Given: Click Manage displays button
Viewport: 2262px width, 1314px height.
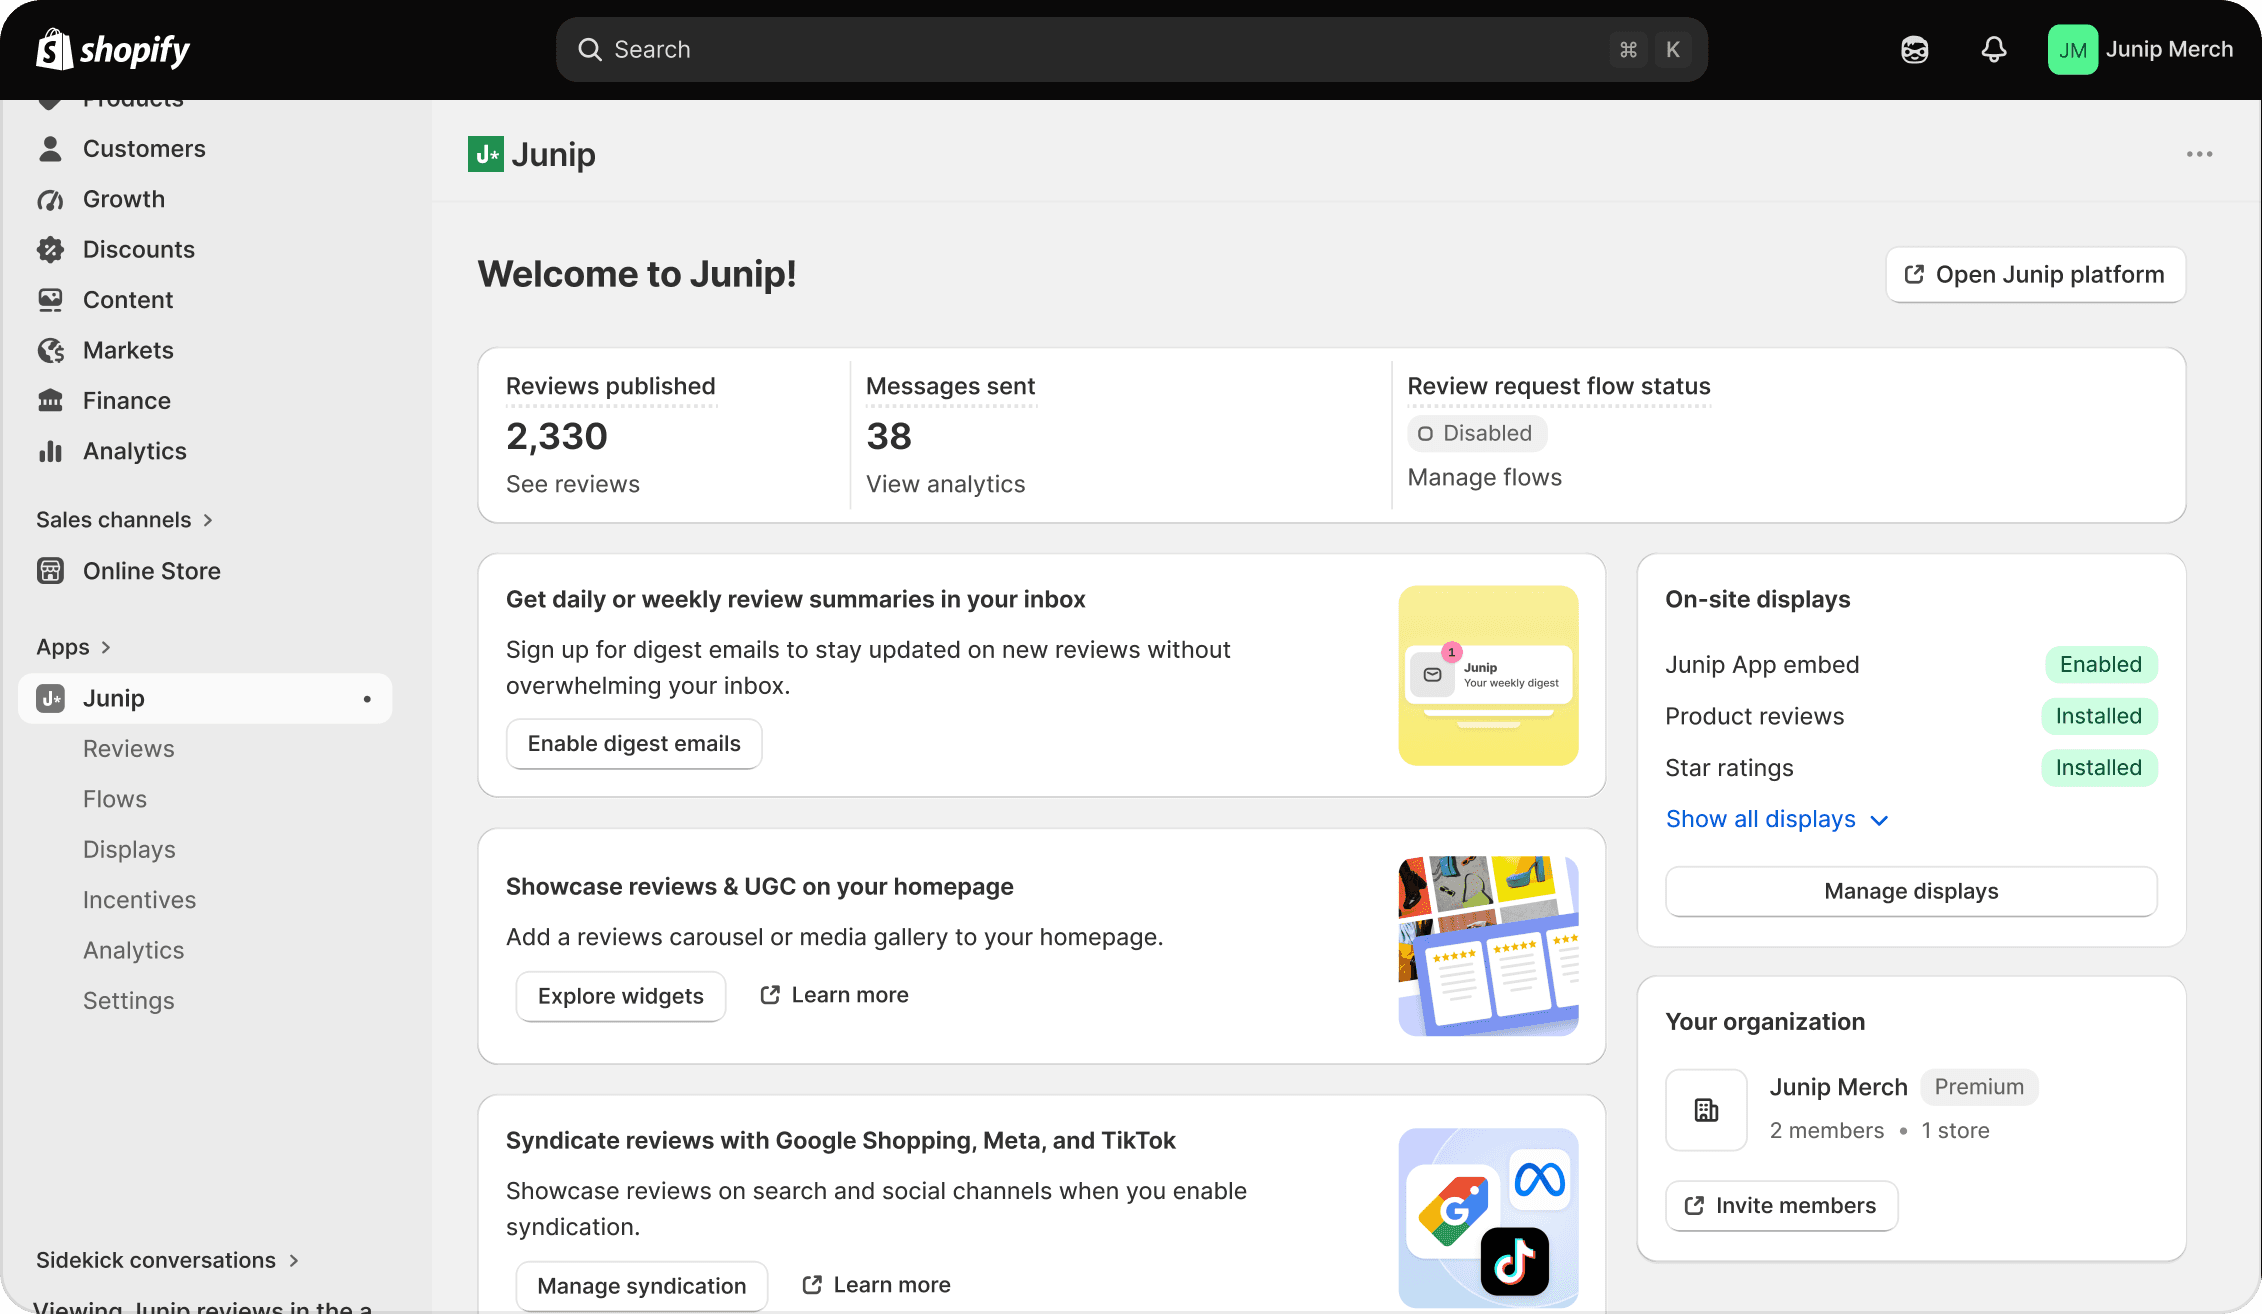Looking at the screenshot, I should pyautogui.click(x=1911, y=891).
